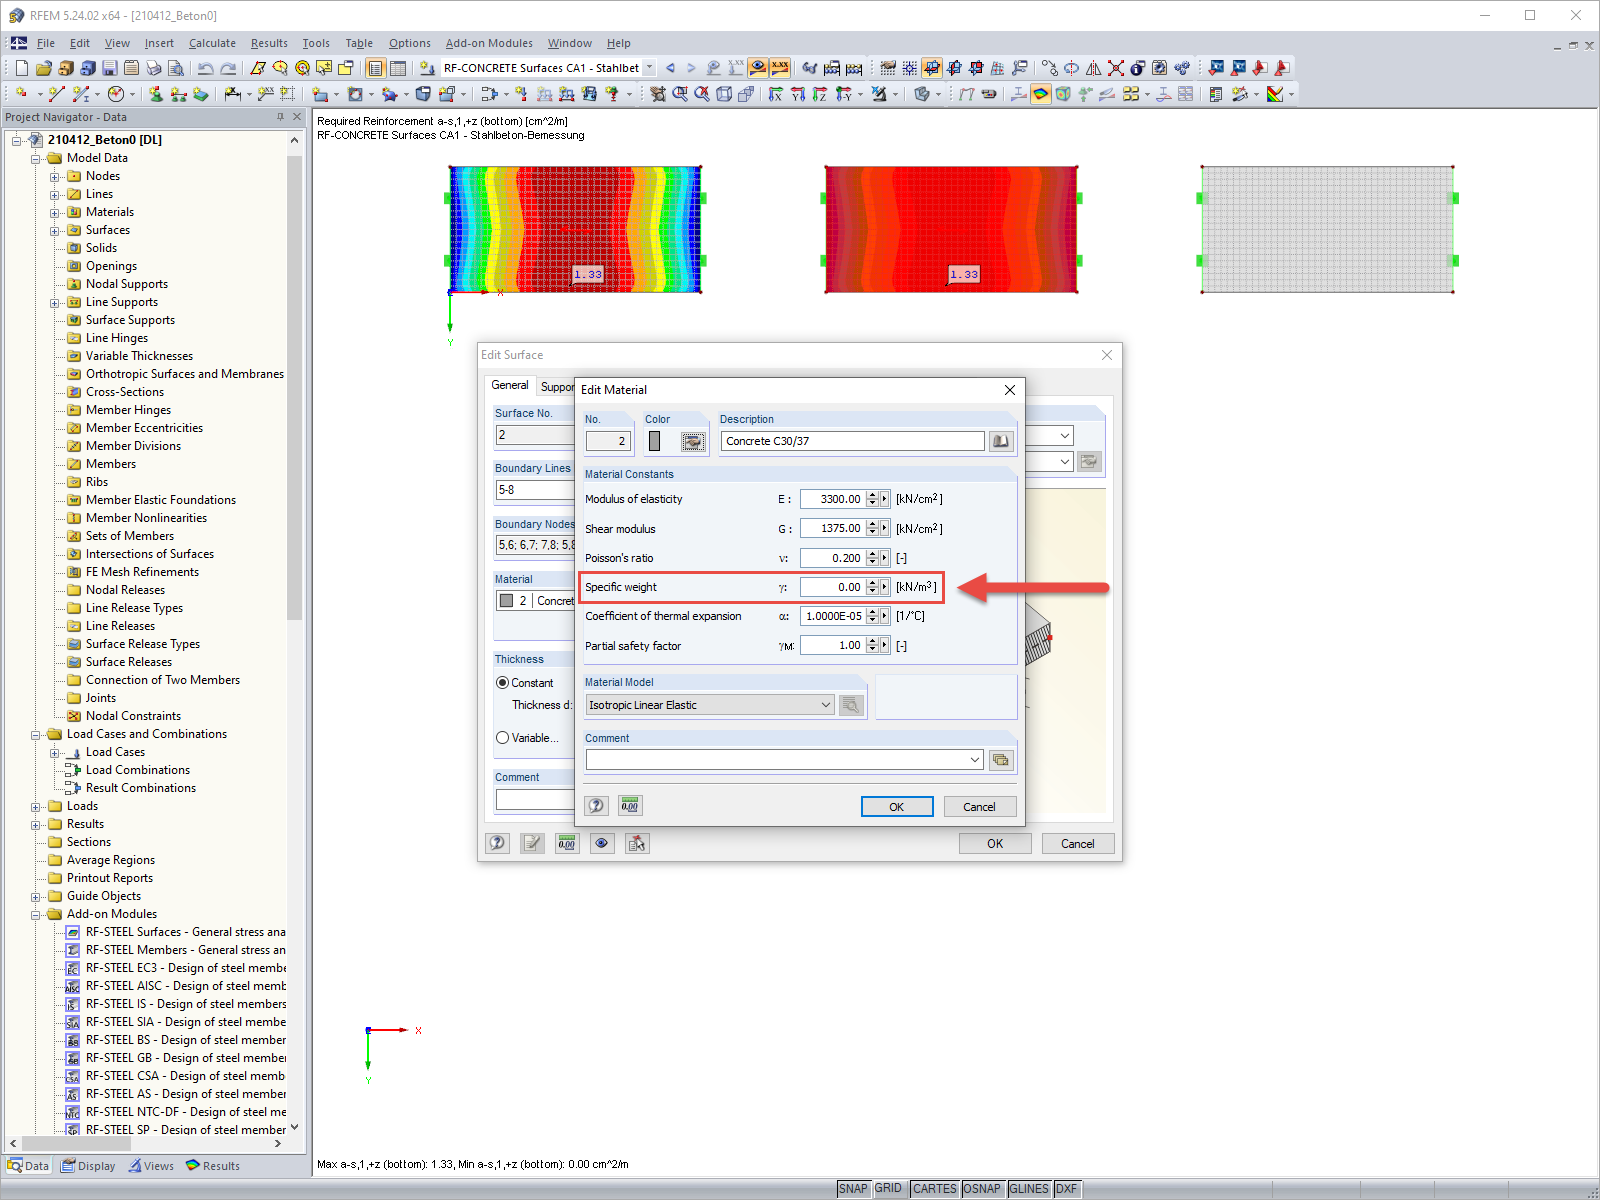The image size is (1600, 1200).
Task: Switch to the General tab in Edit Surface
Action: 510,385
